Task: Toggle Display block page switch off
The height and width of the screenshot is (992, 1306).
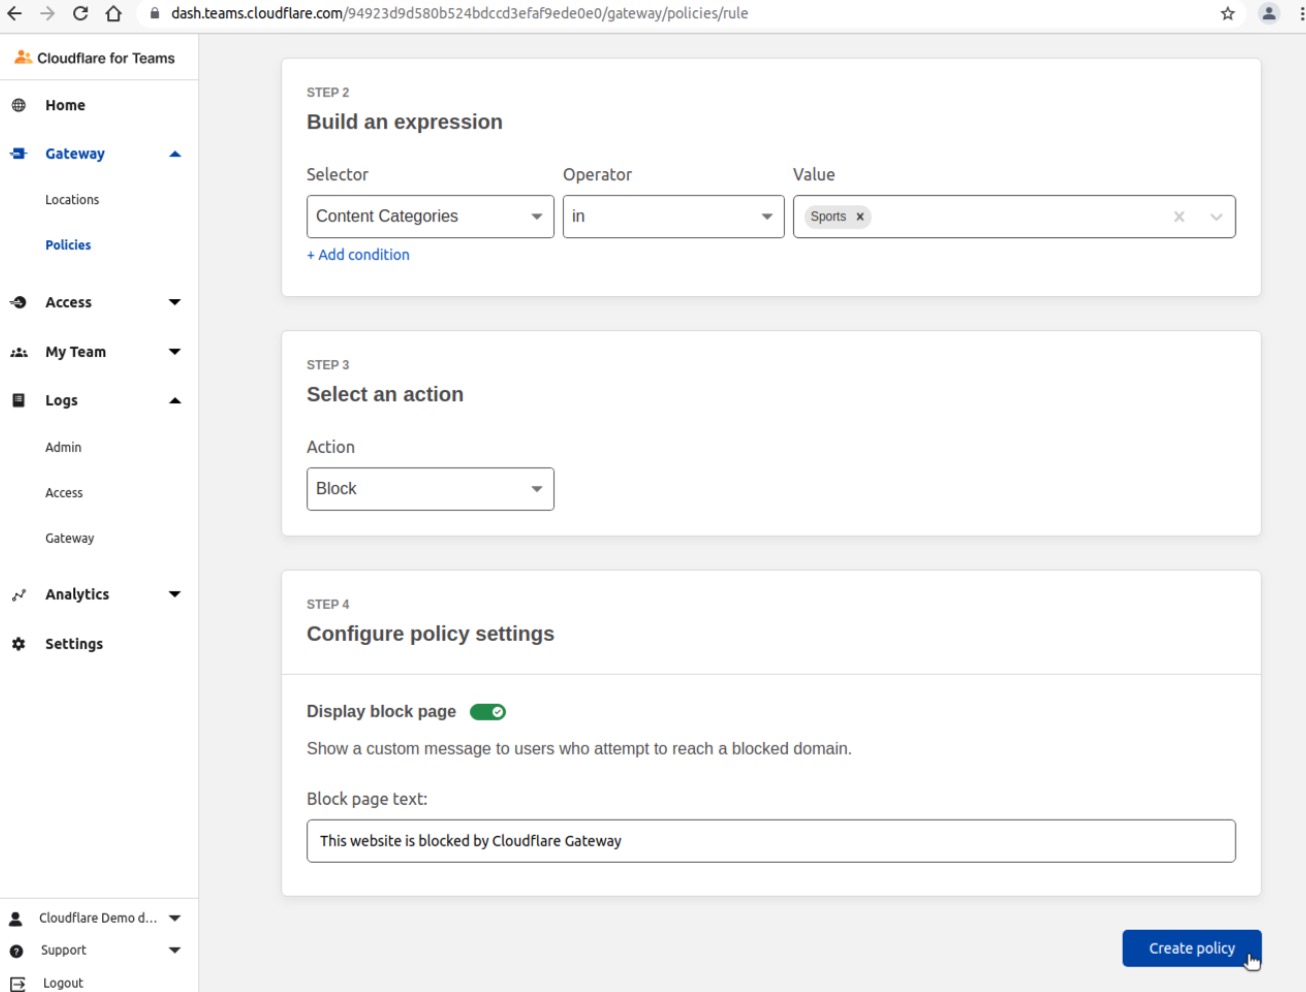Action: [488, 712]
